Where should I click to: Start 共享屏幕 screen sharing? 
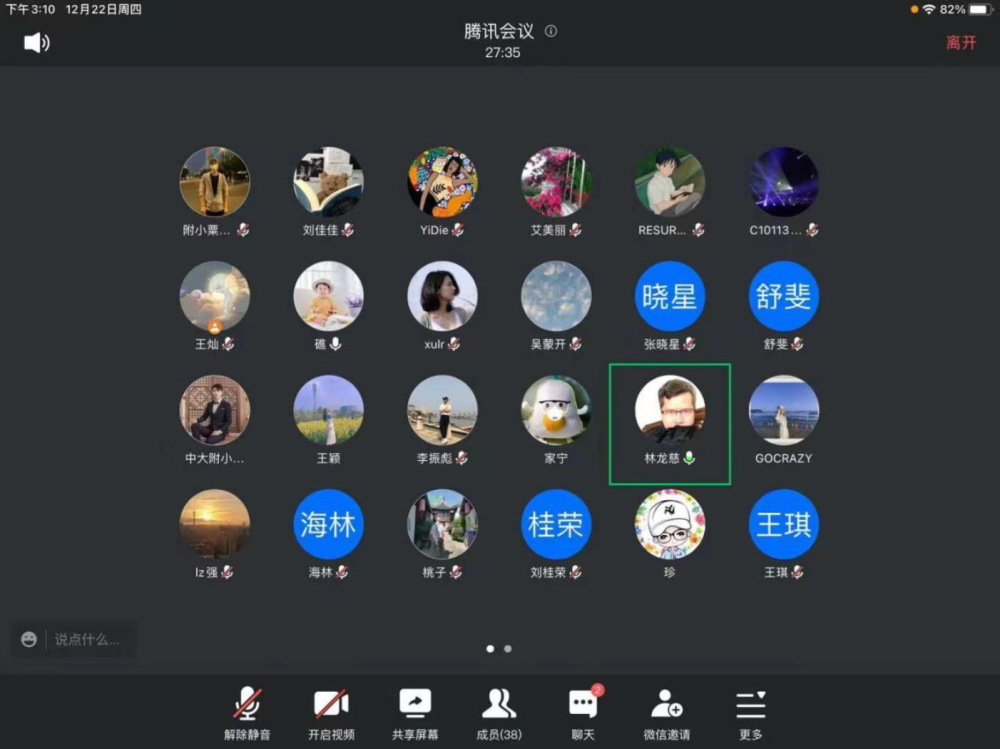coord(415,714)
